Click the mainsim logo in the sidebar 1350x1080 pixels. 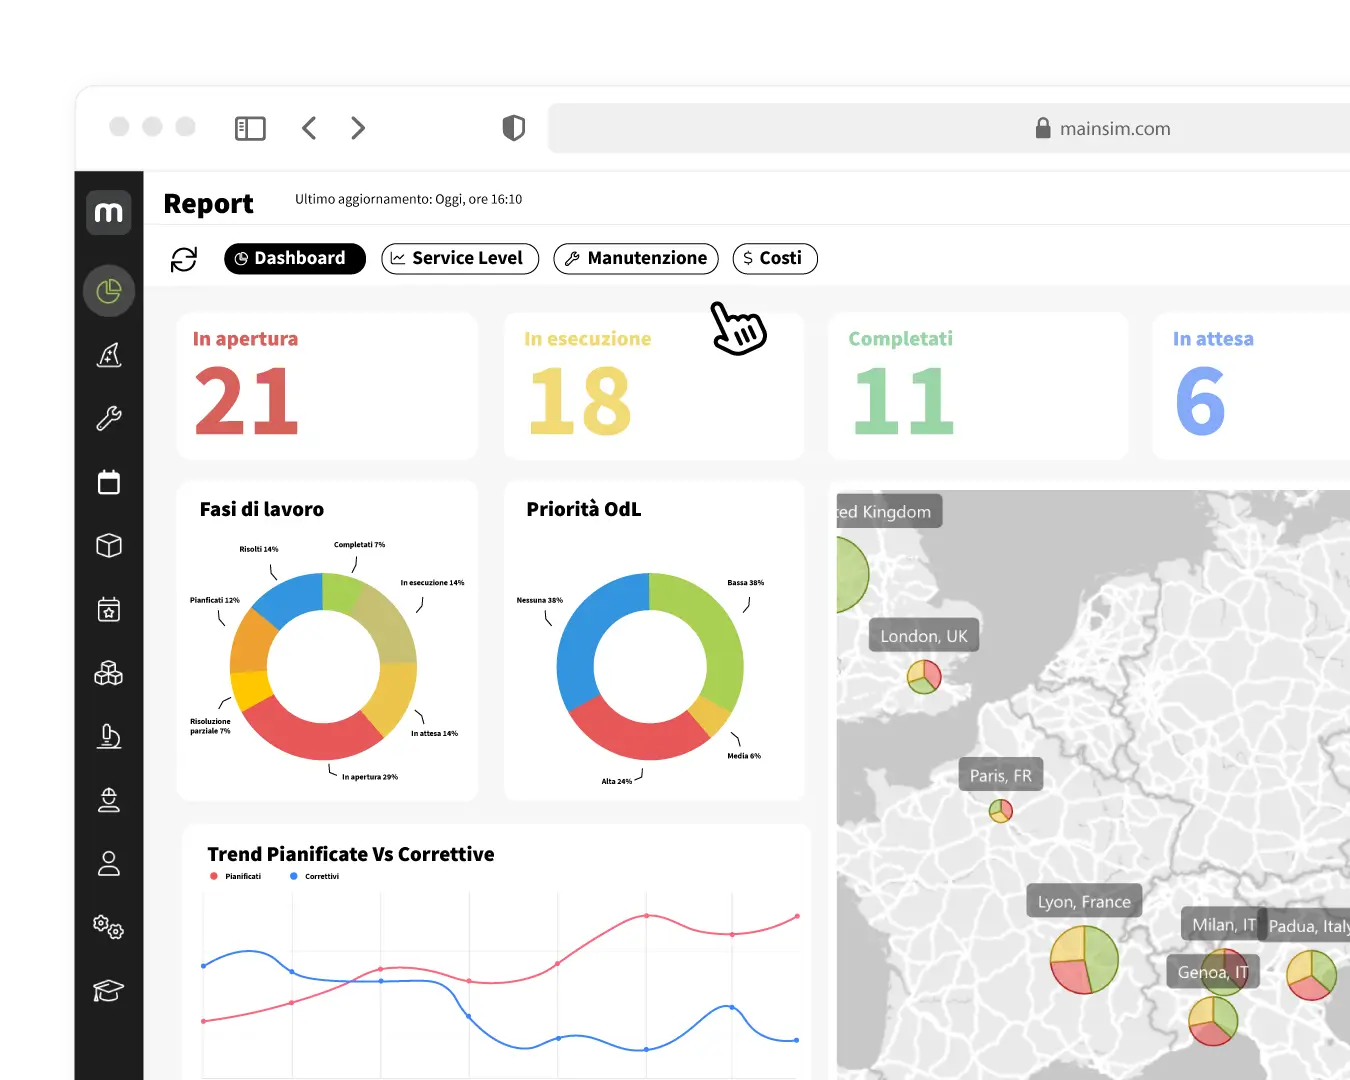tap(108, 212)
